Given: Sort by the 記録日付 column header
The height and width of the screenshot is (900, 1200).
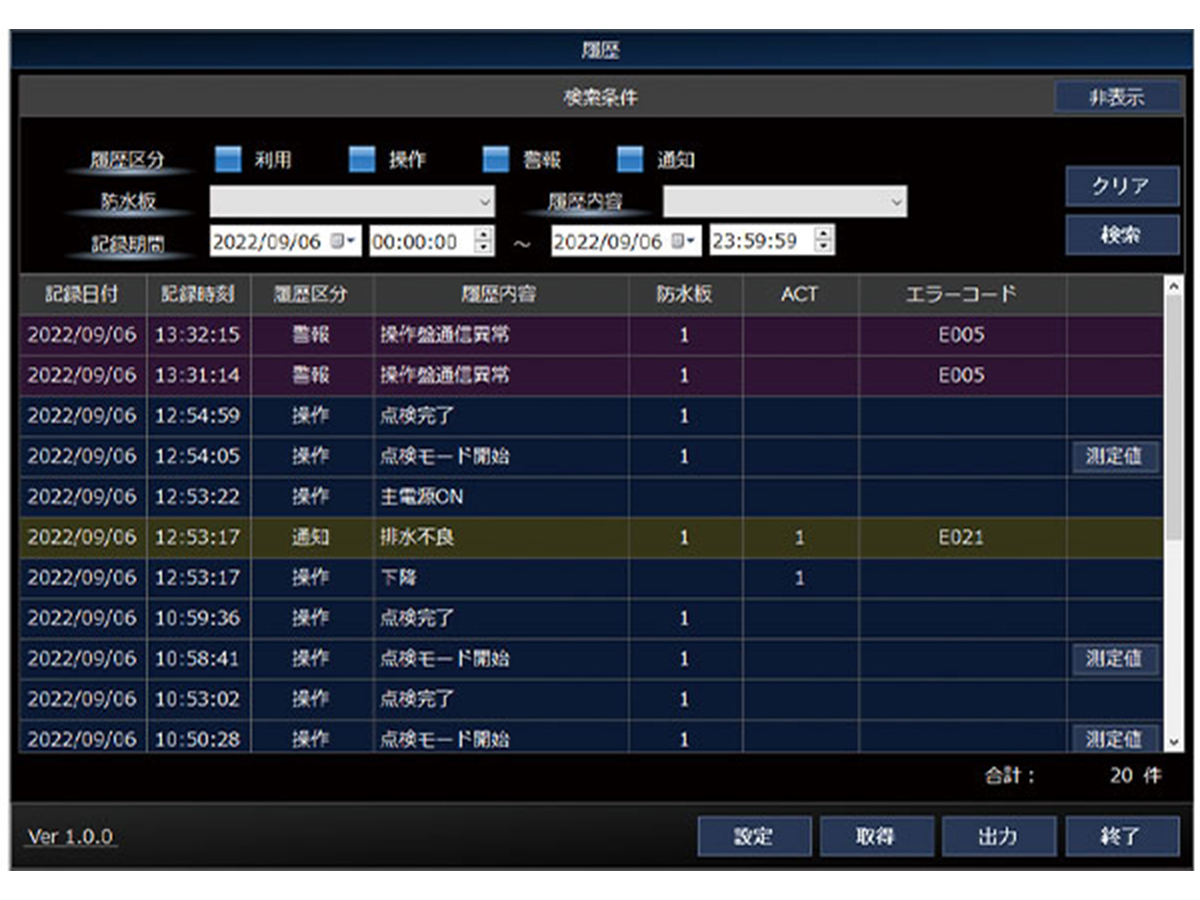Looking at the screenshot, I should click(x=82, y=294).
